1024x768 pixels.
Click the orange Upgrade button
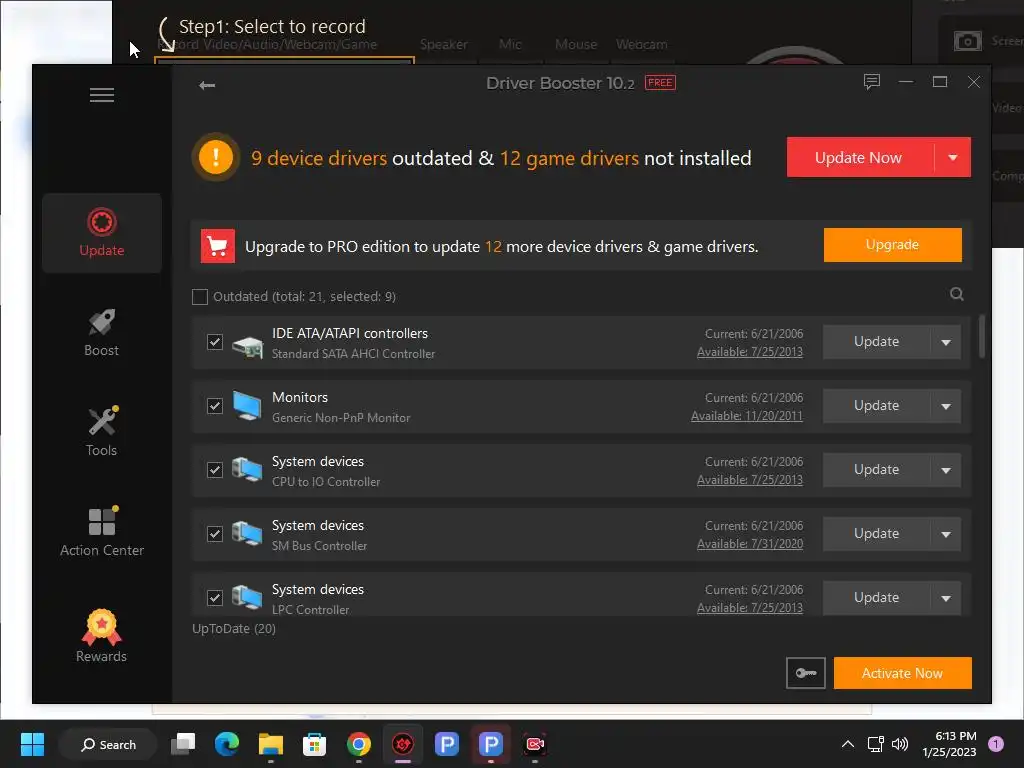pyautogui.click(x=892, y=245)
